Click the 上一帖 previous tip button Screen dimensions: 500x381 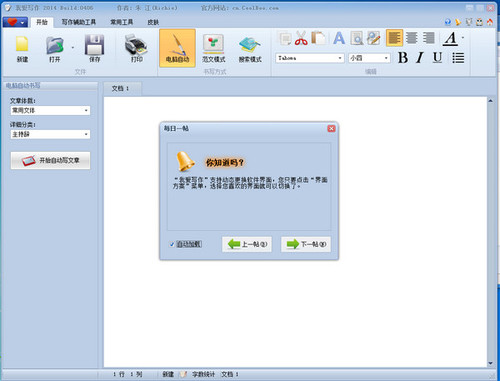point(247,244)
